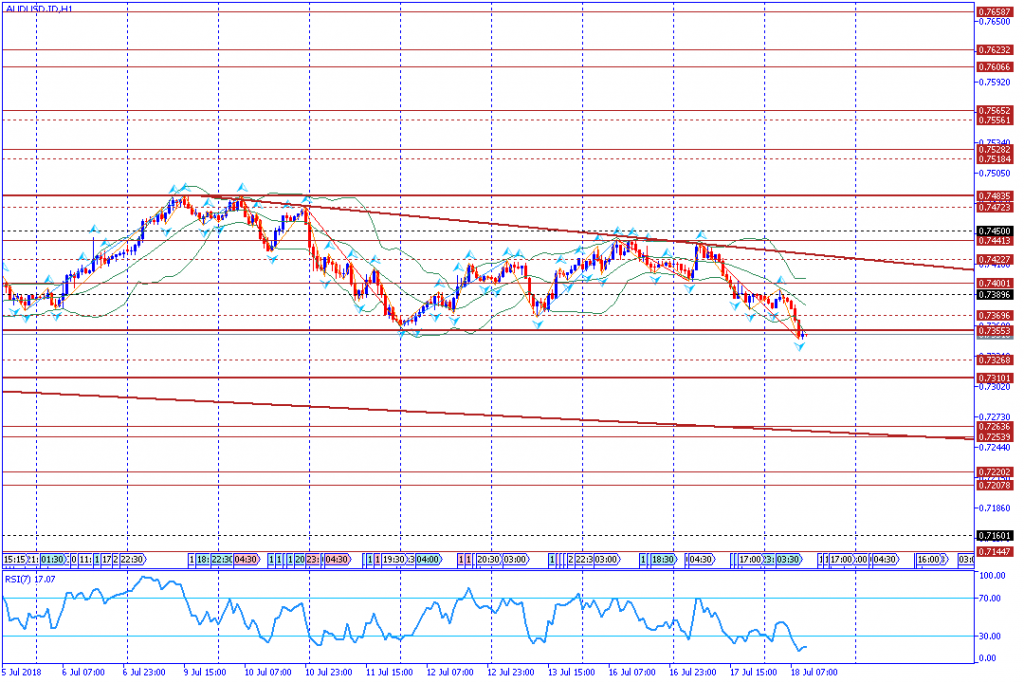Select the 0.75184 price level label
The height and width of the screenshot is (683, 1024).
tap(995, 159)
